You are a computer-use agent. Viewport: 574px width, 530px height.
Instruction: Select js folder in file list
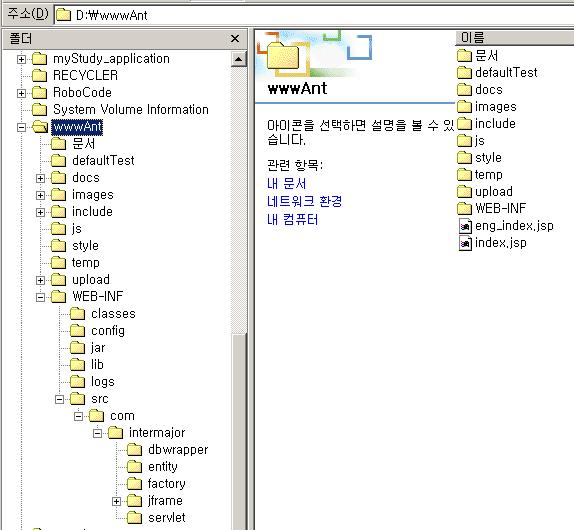coord(471,141)
